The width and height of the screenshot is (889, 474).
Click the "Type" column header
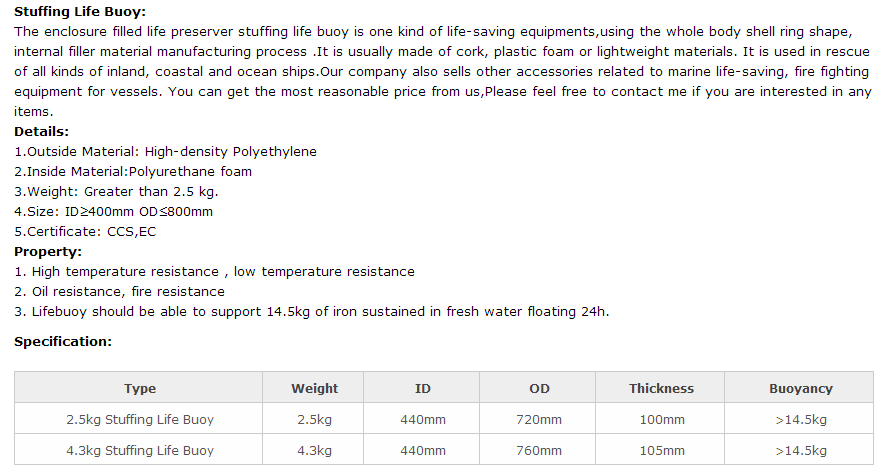click(x=140, y=389)
